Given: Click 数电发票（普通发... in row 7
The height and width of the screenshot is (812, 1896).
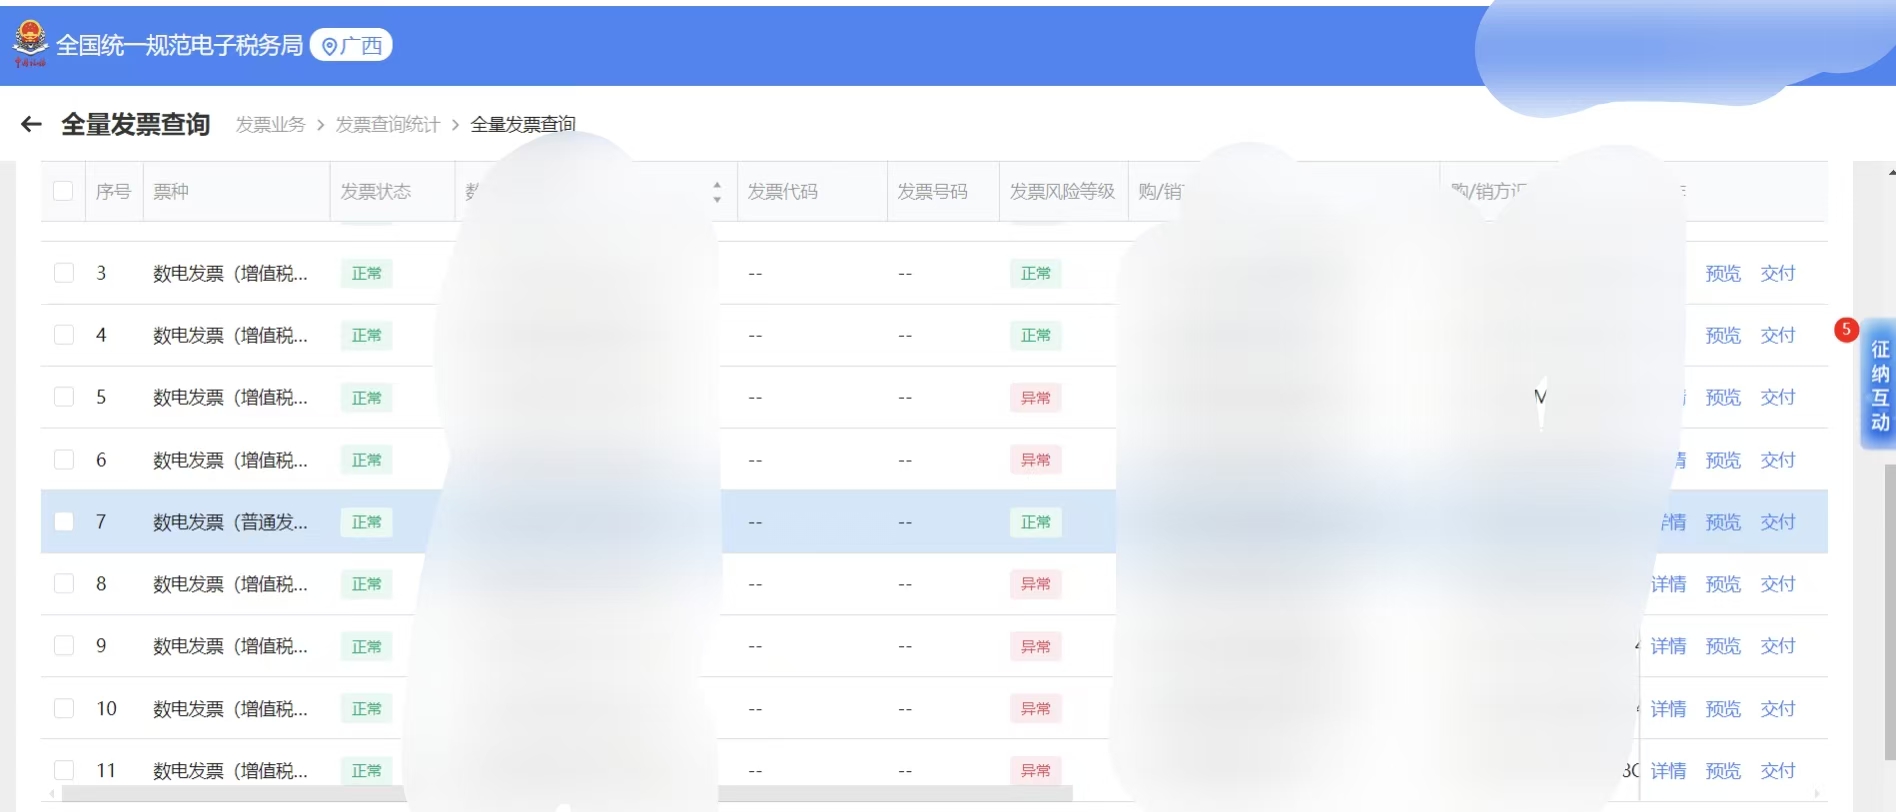Looking at the screenshot, I should (230, 522).
